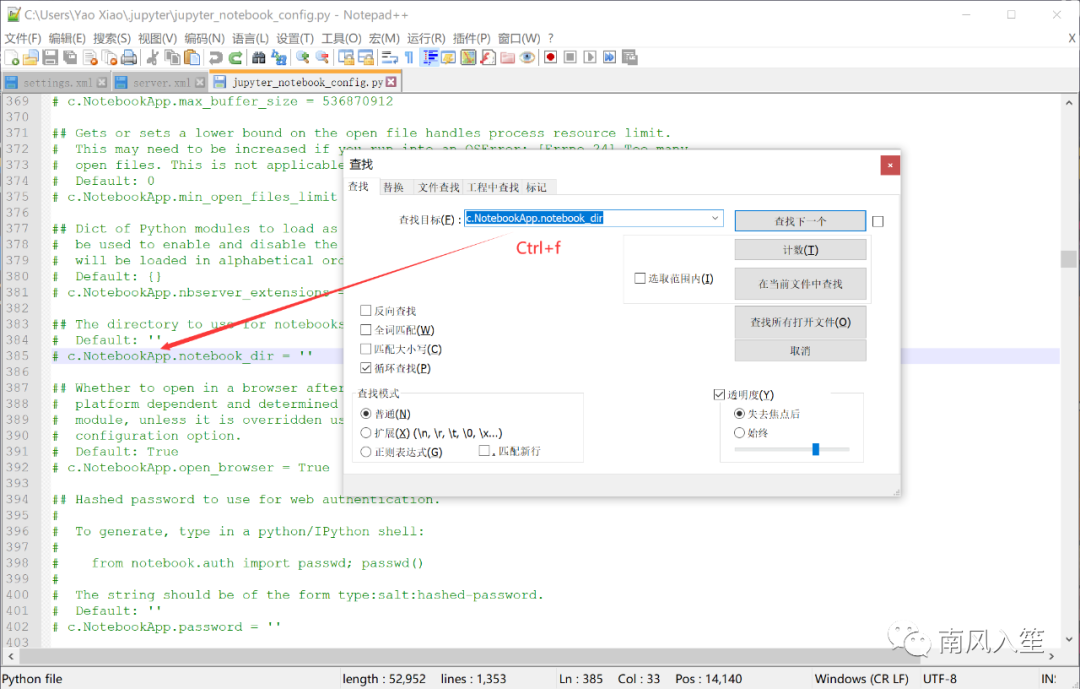Viewport: 1080px width, 689px height.
Task: Click the Save All toolbar icon
Action: (70, 57)
